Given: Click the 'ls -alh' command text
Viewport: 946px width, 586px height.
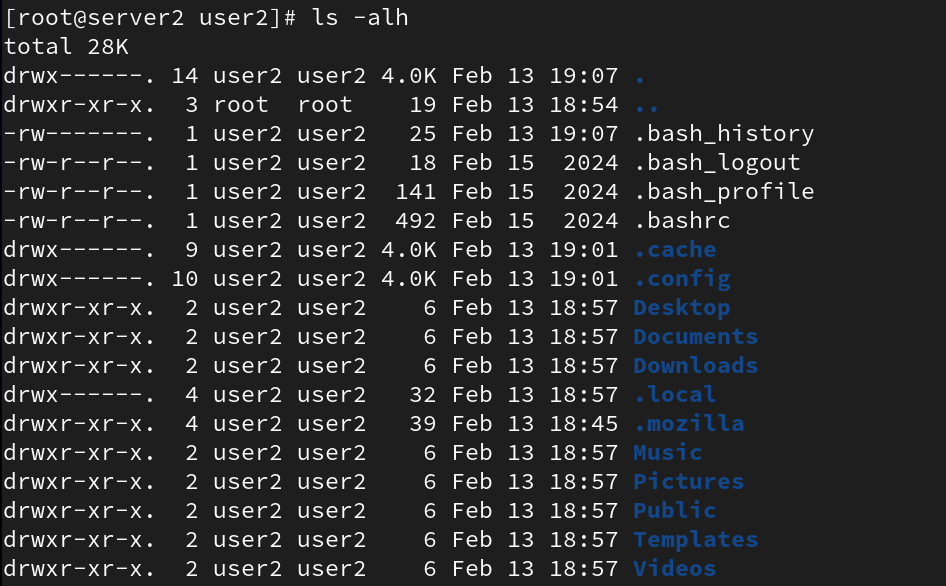Looking at the screenshot, I should (x=360, y=18).
